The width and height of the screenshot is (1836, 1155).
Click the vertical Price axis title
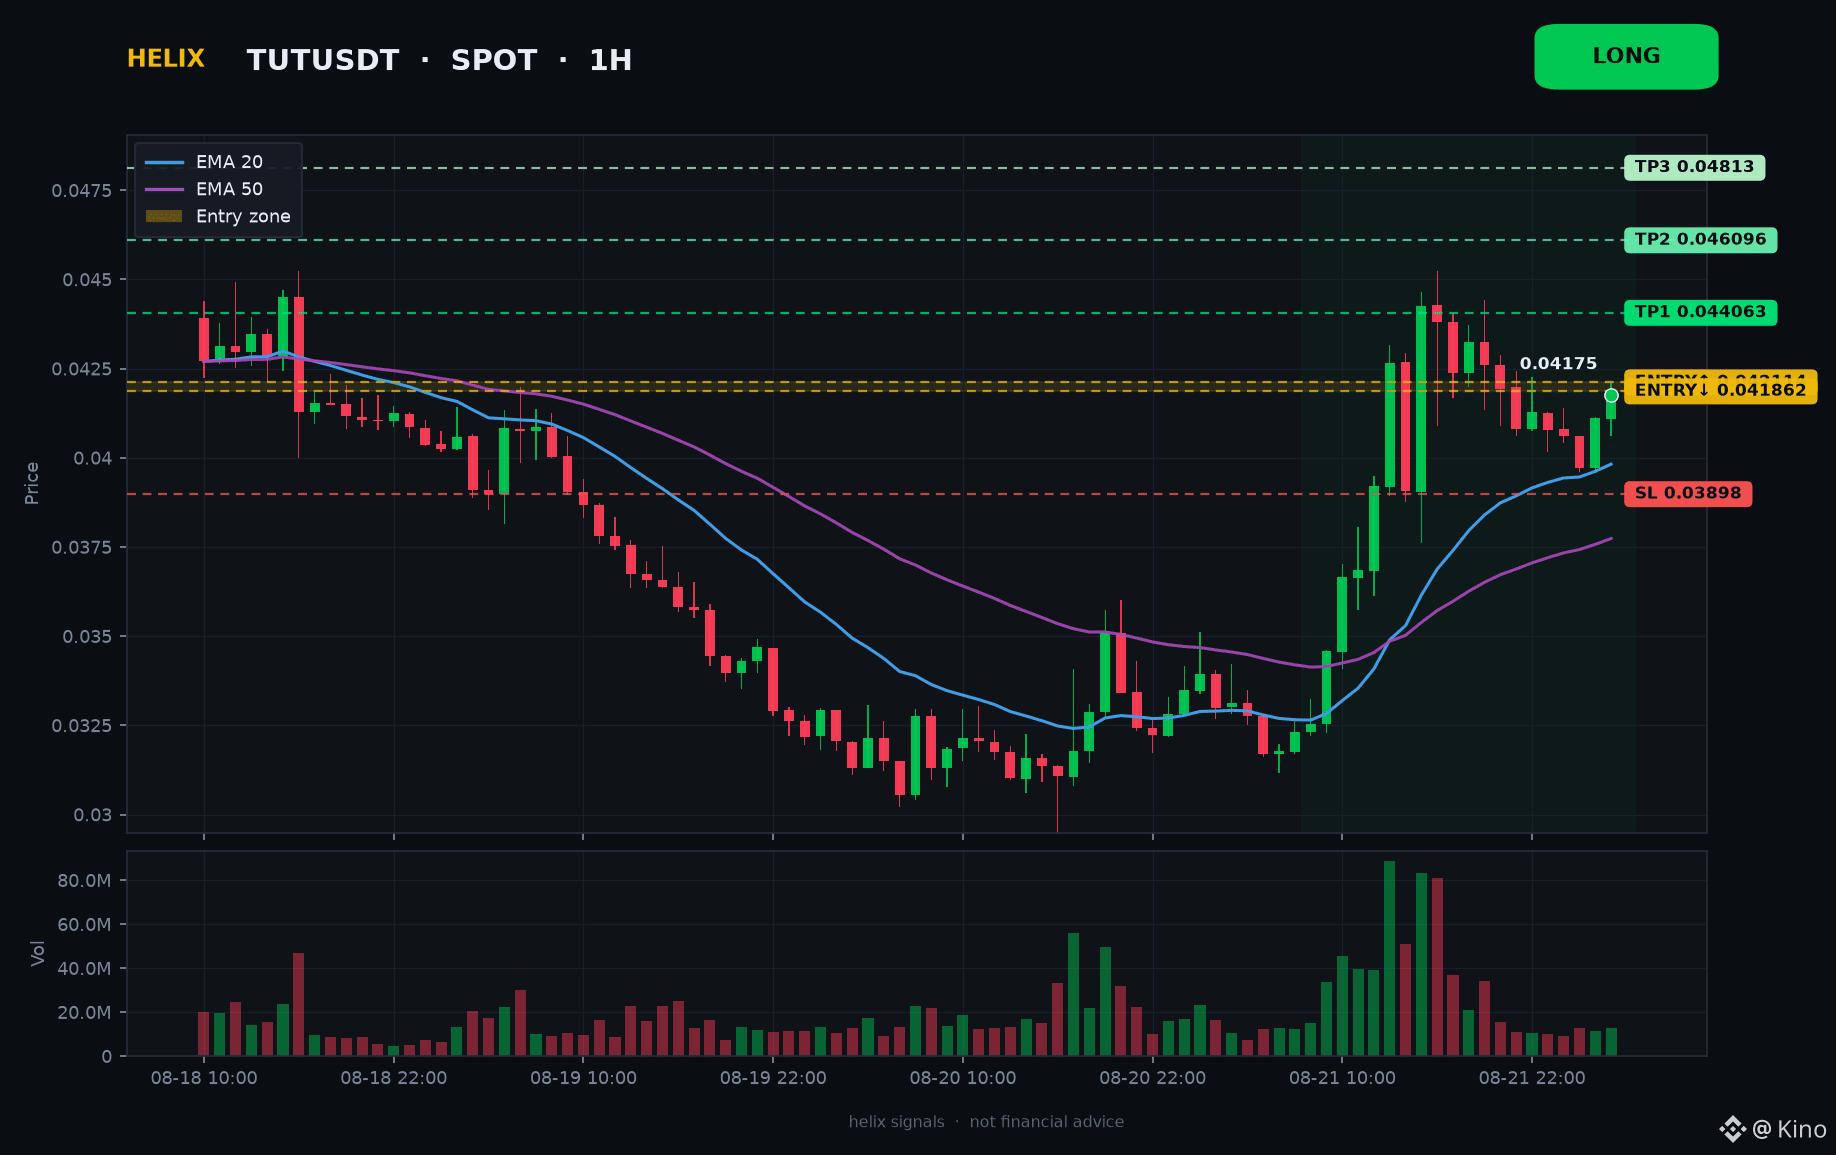click(32, 483)
